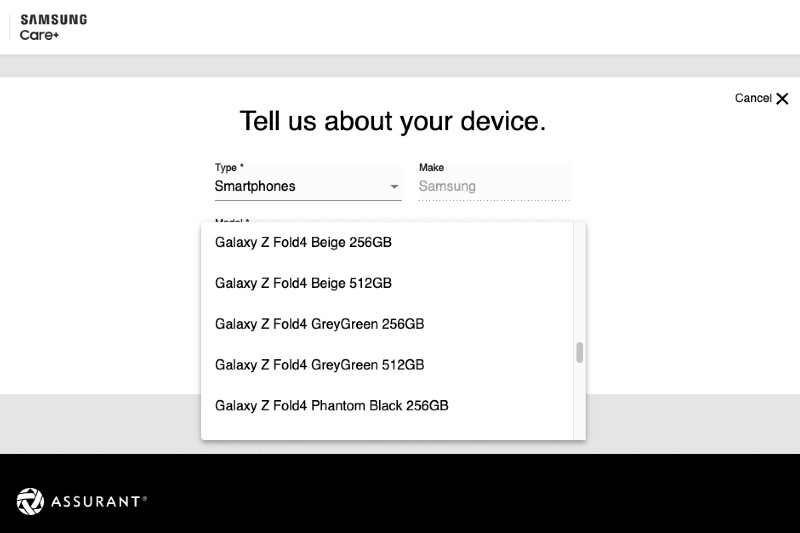
Task: Click the model list scrollbar thumb
Action: pyautogui.click(x=579, y=352)
